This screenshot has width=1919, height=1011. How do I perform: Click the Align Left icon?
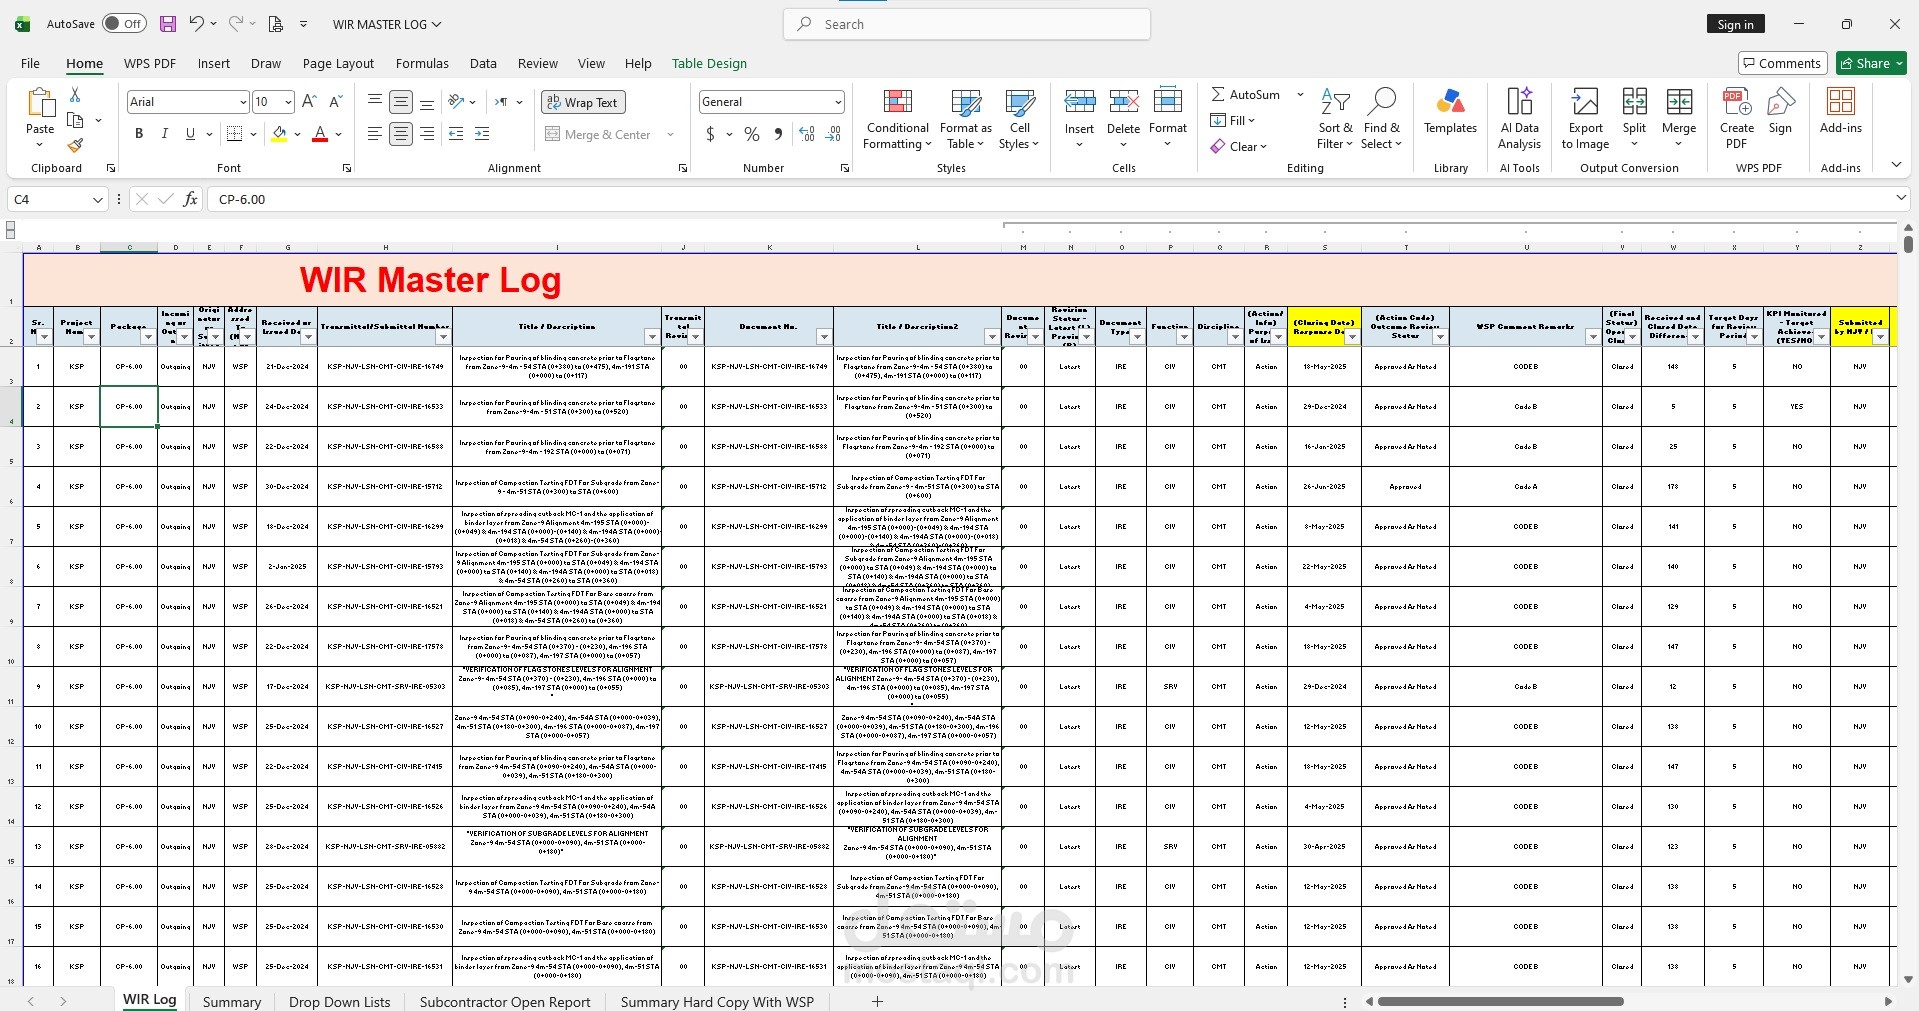[374, 134]
